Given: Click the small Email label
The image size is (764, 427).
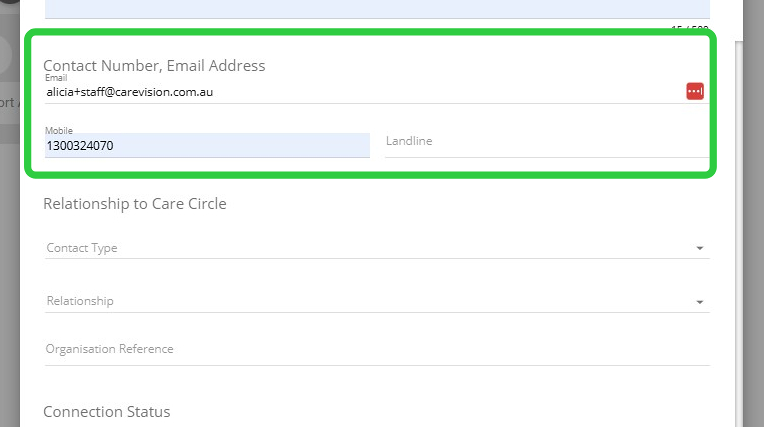Looking at the screenshot, I should 54,78.
